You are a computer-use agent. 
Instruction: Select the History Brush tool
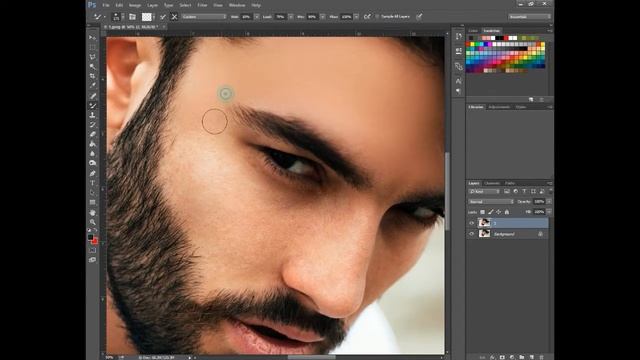(93, 125)
